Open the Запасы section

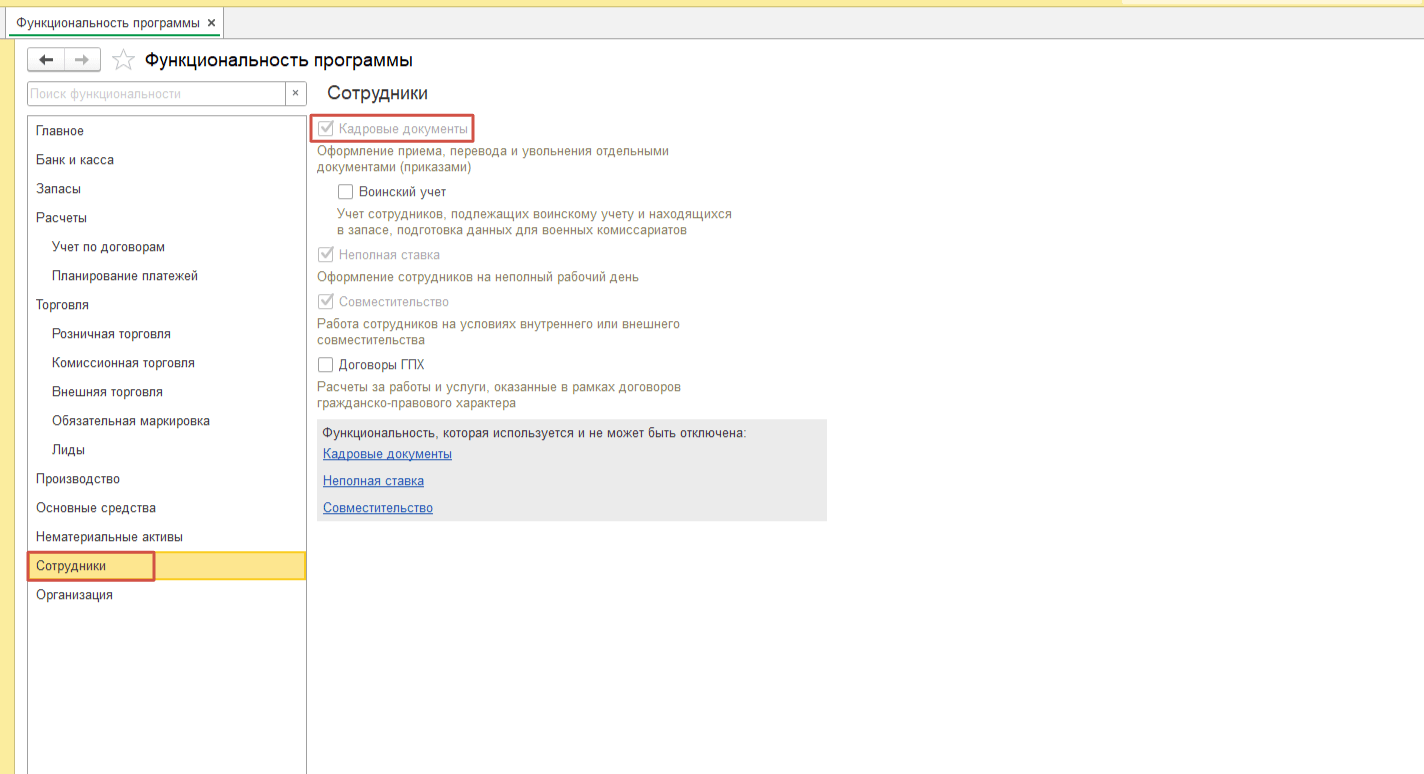pyautogui.click(x=166, y=189)
